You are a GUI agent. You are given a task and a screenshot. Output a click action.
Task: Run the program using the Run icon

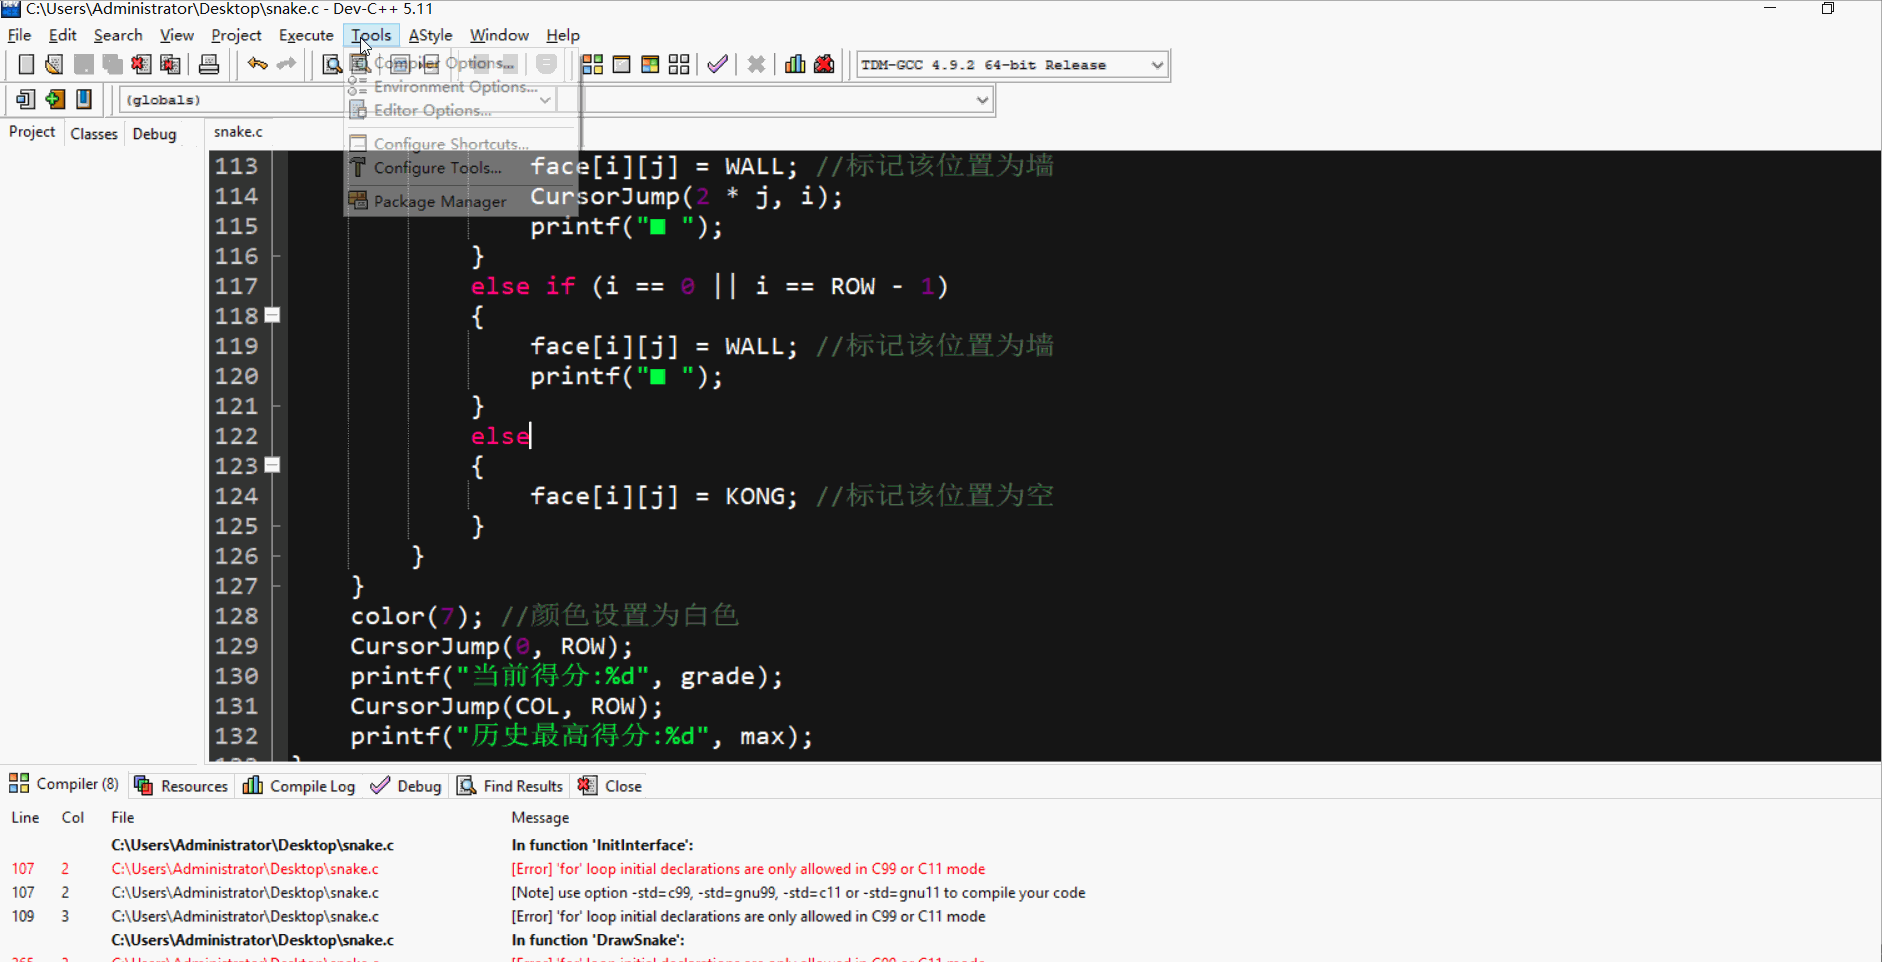tap(621, 64)
